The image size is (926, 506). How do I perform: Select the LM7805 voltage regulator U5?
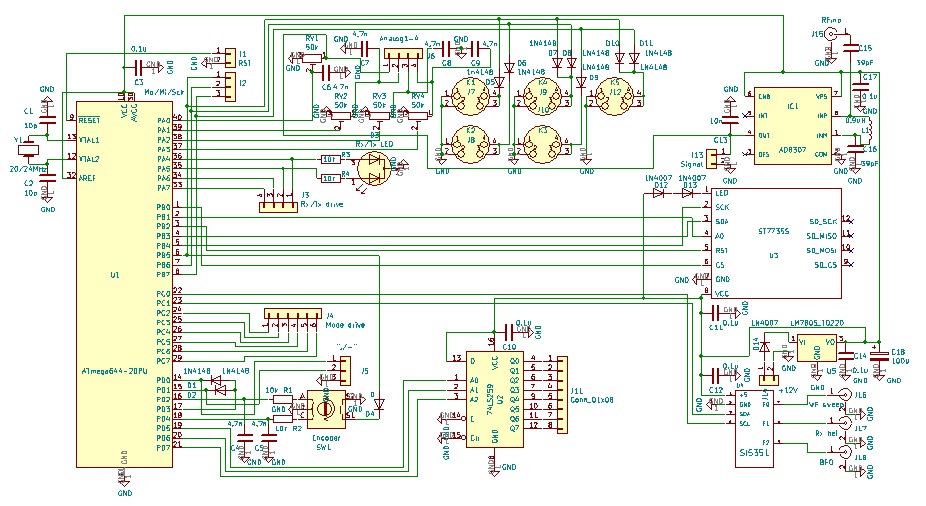click(x=818, y=346)
